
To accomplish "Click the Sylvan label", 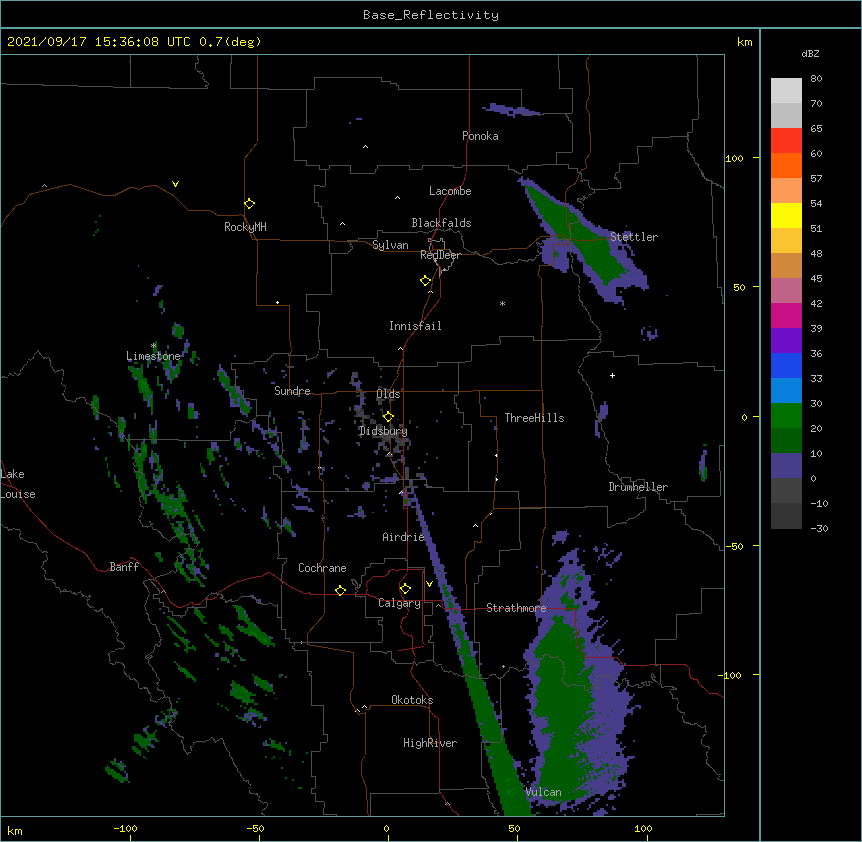I will 390,245.
